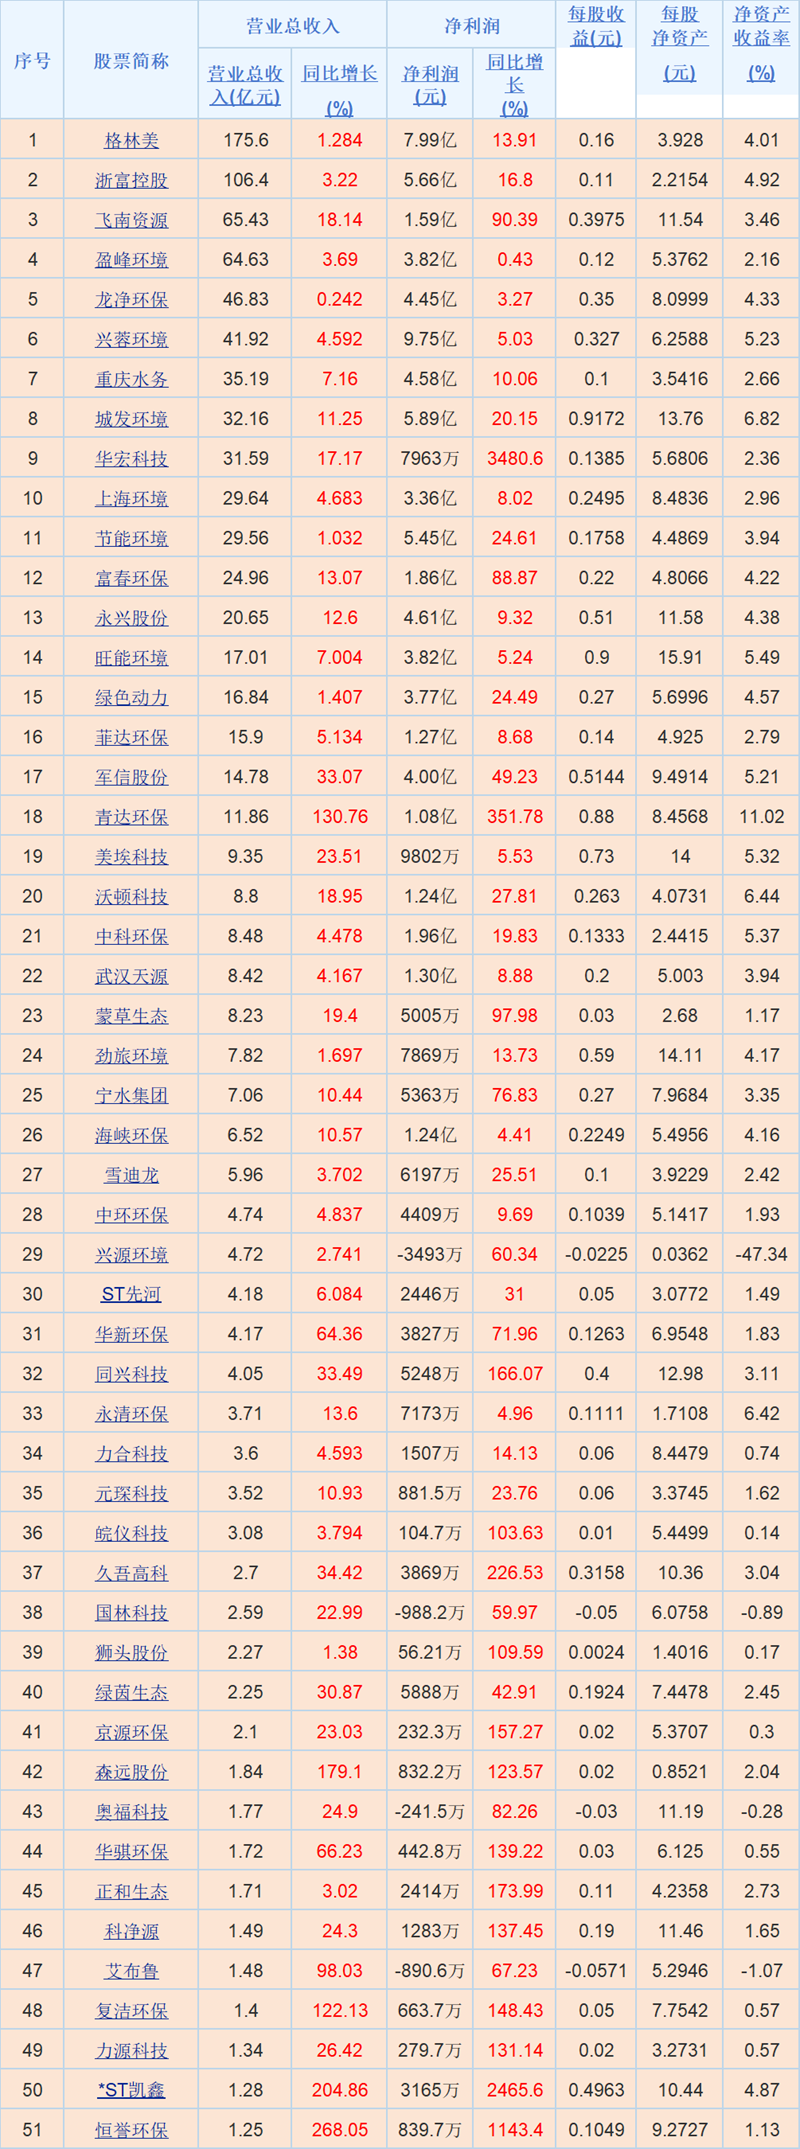Open the 兴蓉环境 stock link
Screen dimensions: 800x2149
pyautogui.click(x=131, y=340)
